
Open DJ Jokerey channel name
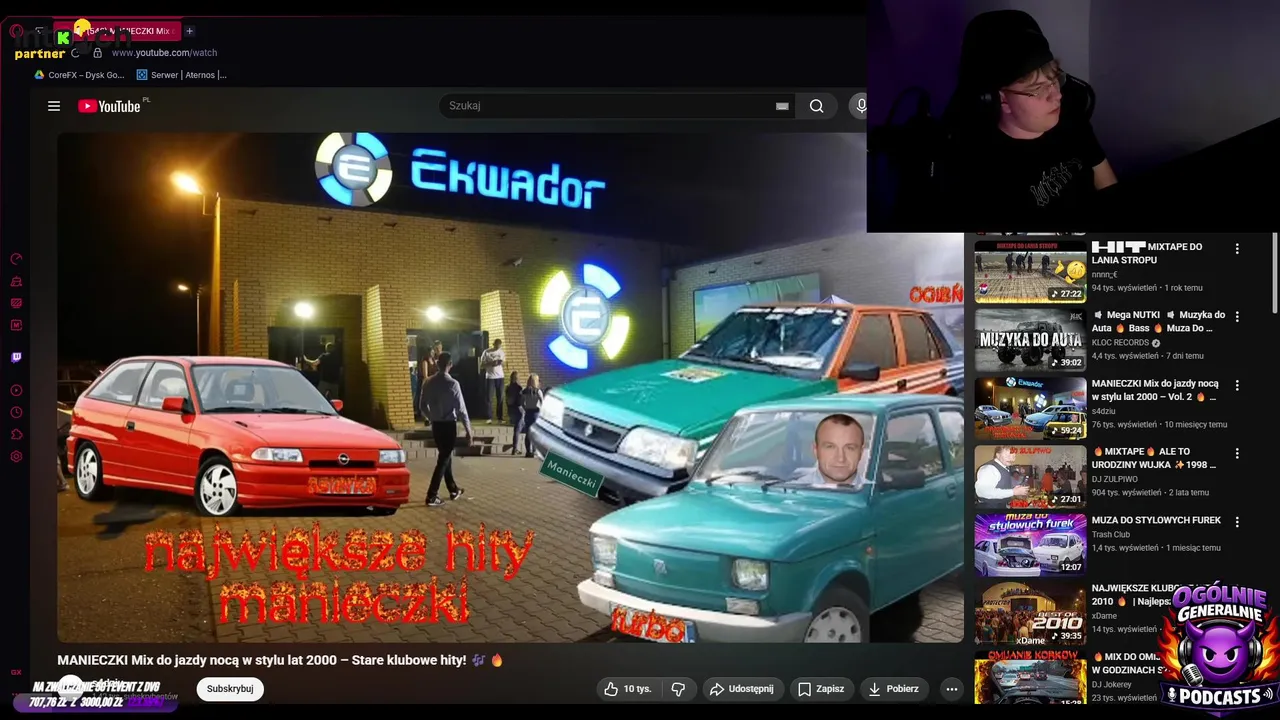click(x=1112, y=684)
